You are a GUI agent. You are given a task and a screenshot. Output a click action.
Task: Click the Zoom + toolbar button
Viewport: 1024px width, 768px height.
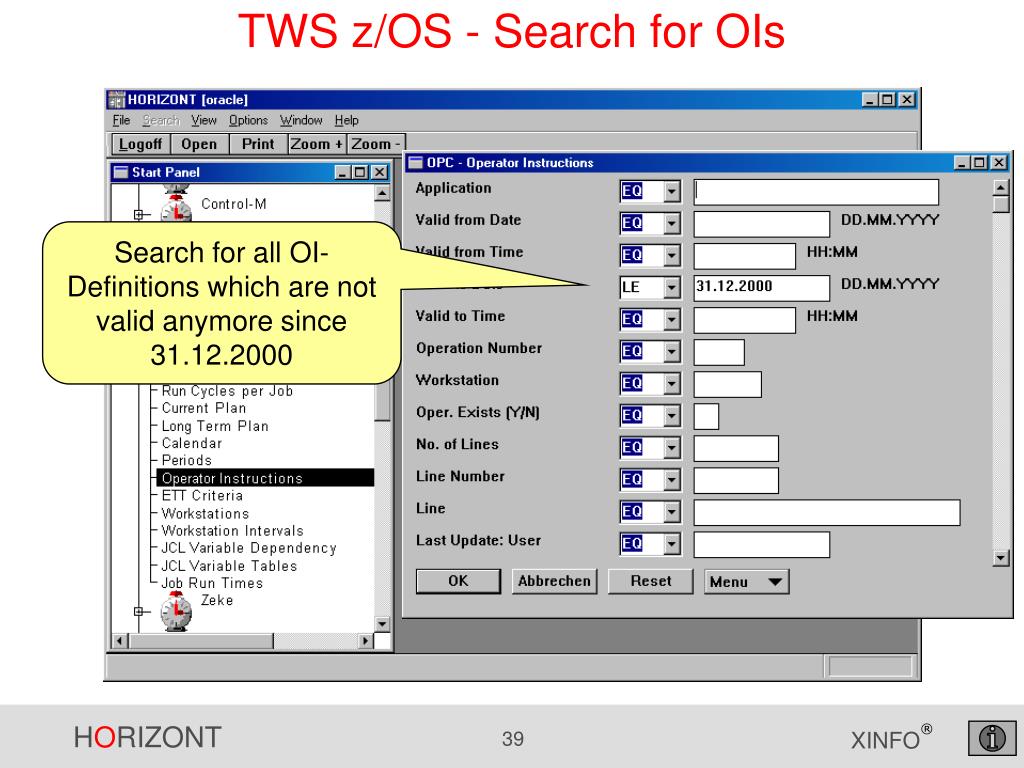317,144
